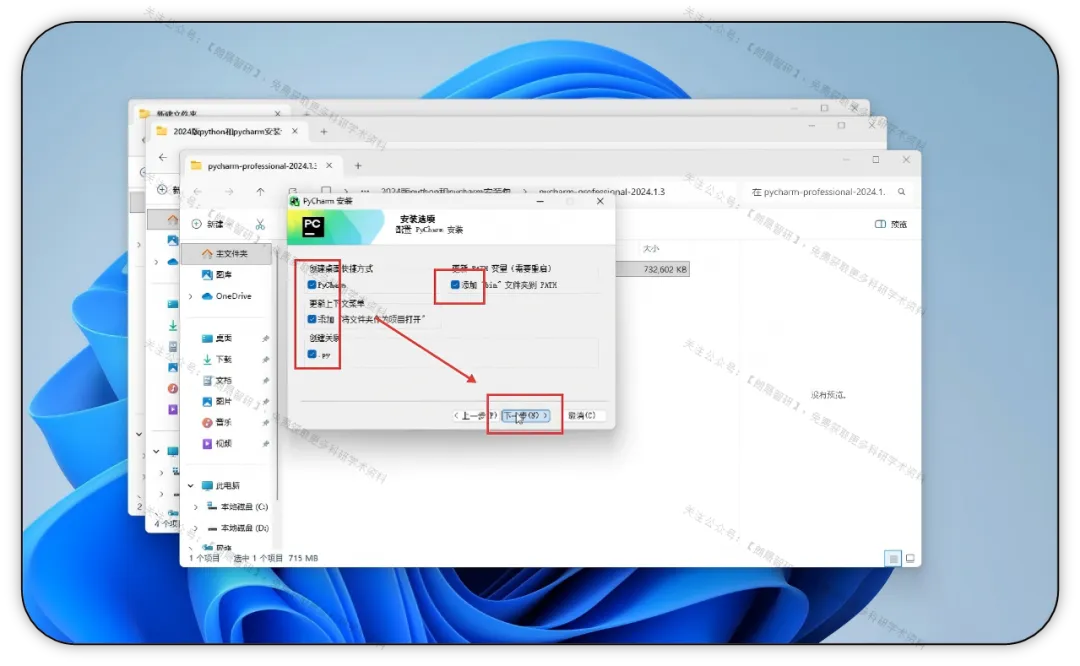
Task: Click the 取消(C) cancel button in installer
Action: point(582,415)
